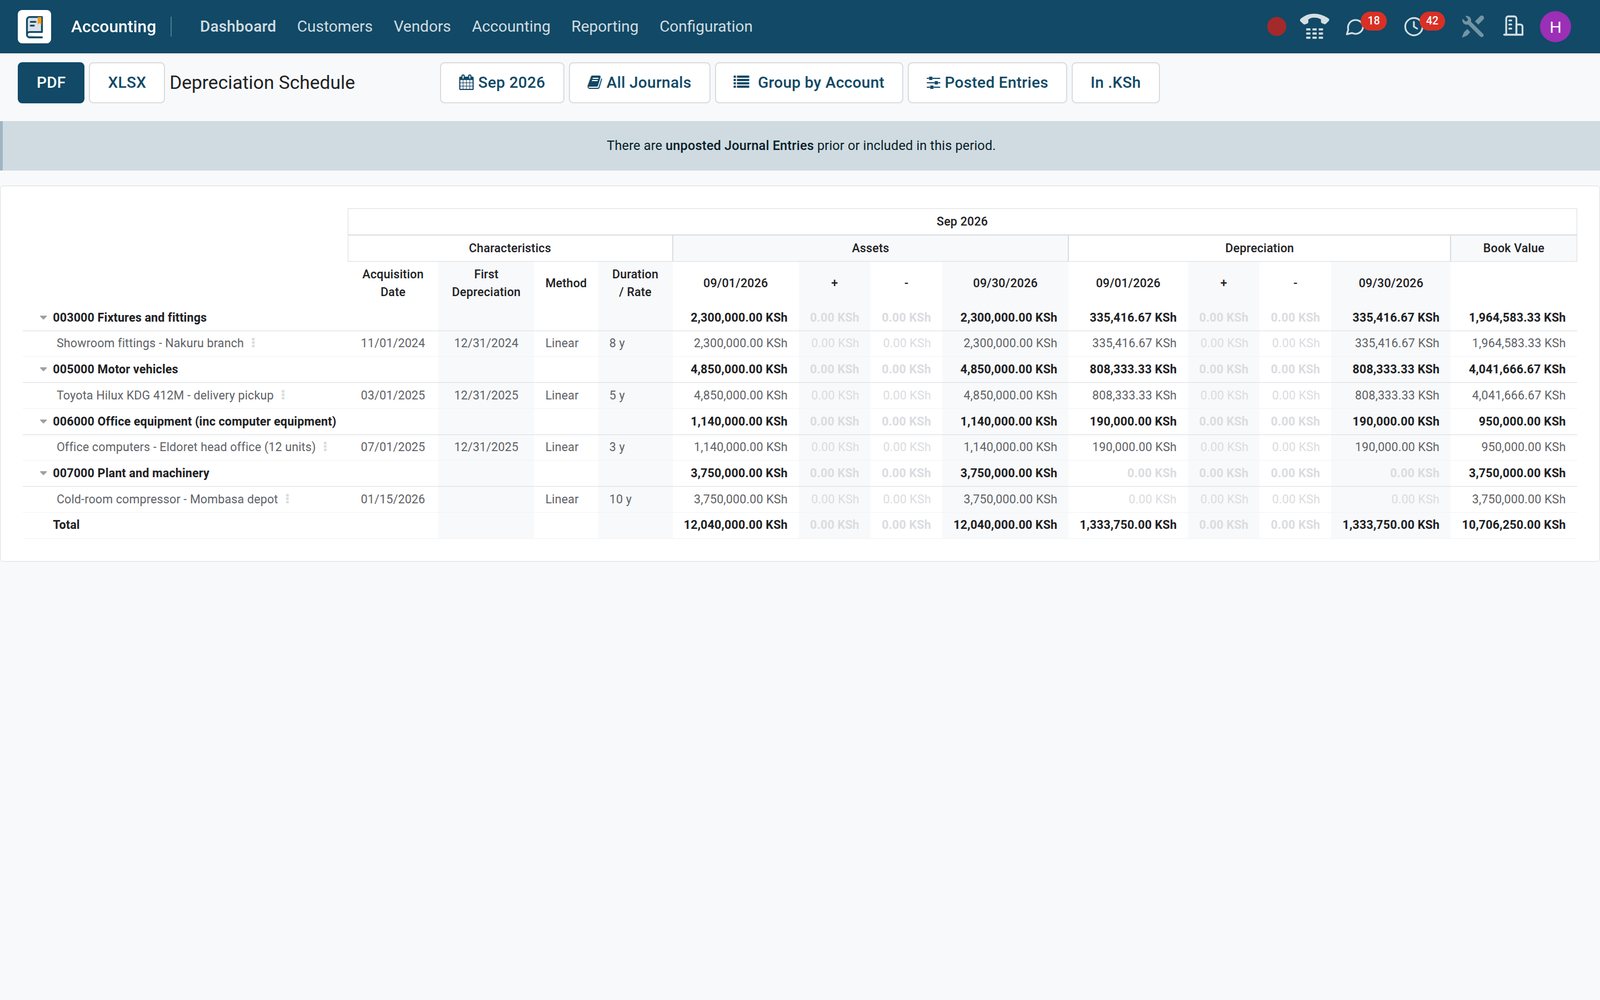
Task: Click the Total book value 10,706,250.00 KSh
Action: click(1514, 525)
